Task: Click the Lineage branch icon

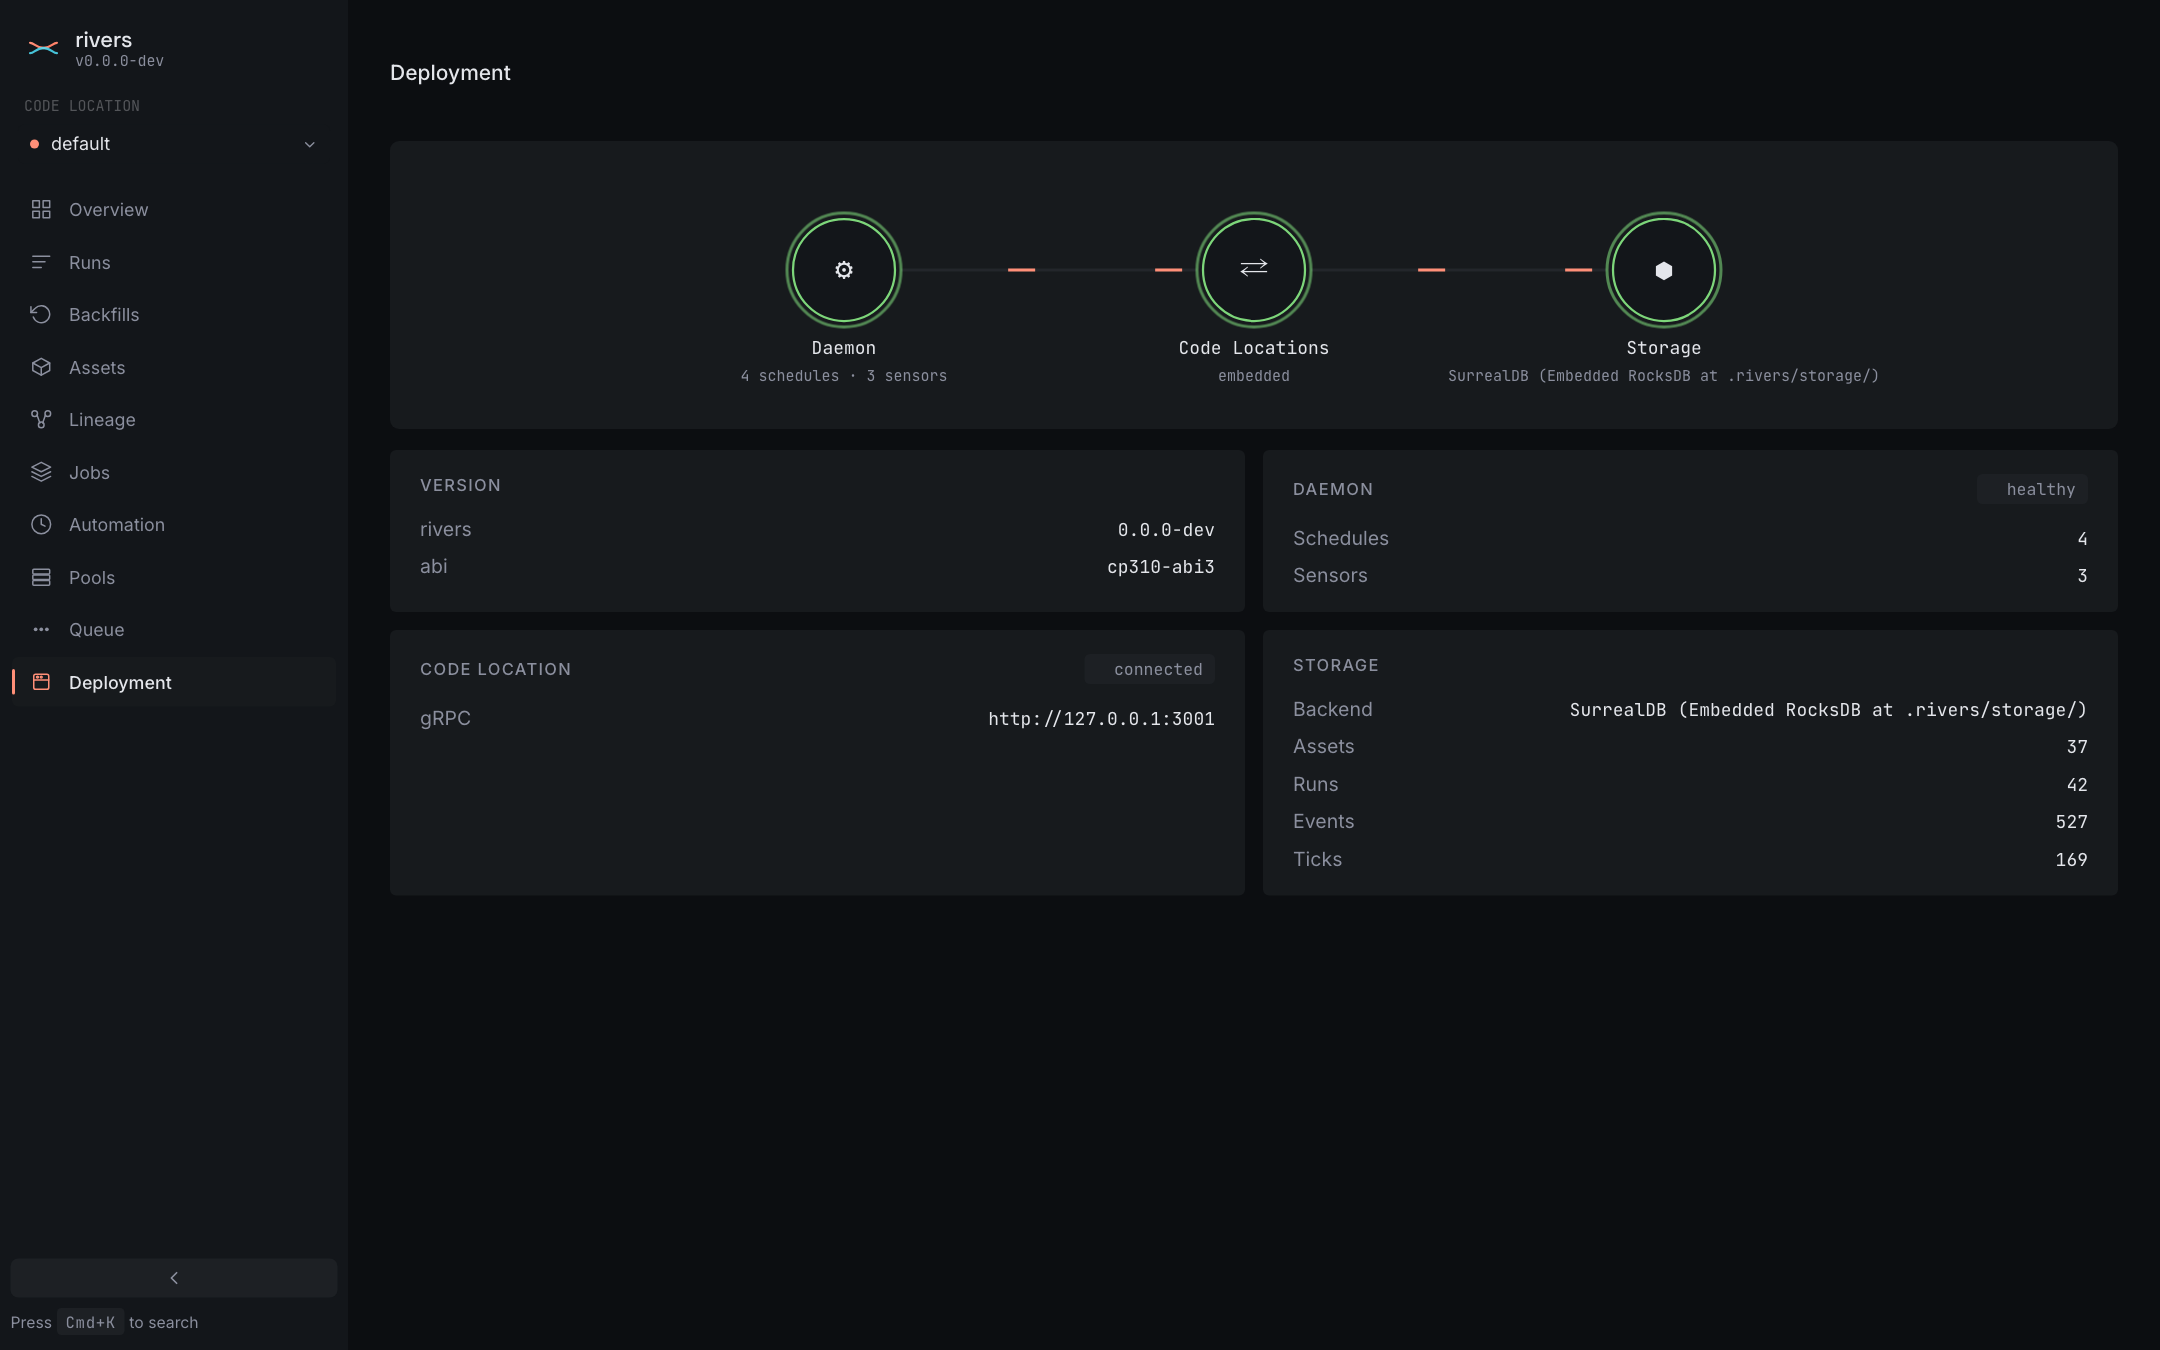Action: pyautogui.click(x=41, y=419)
